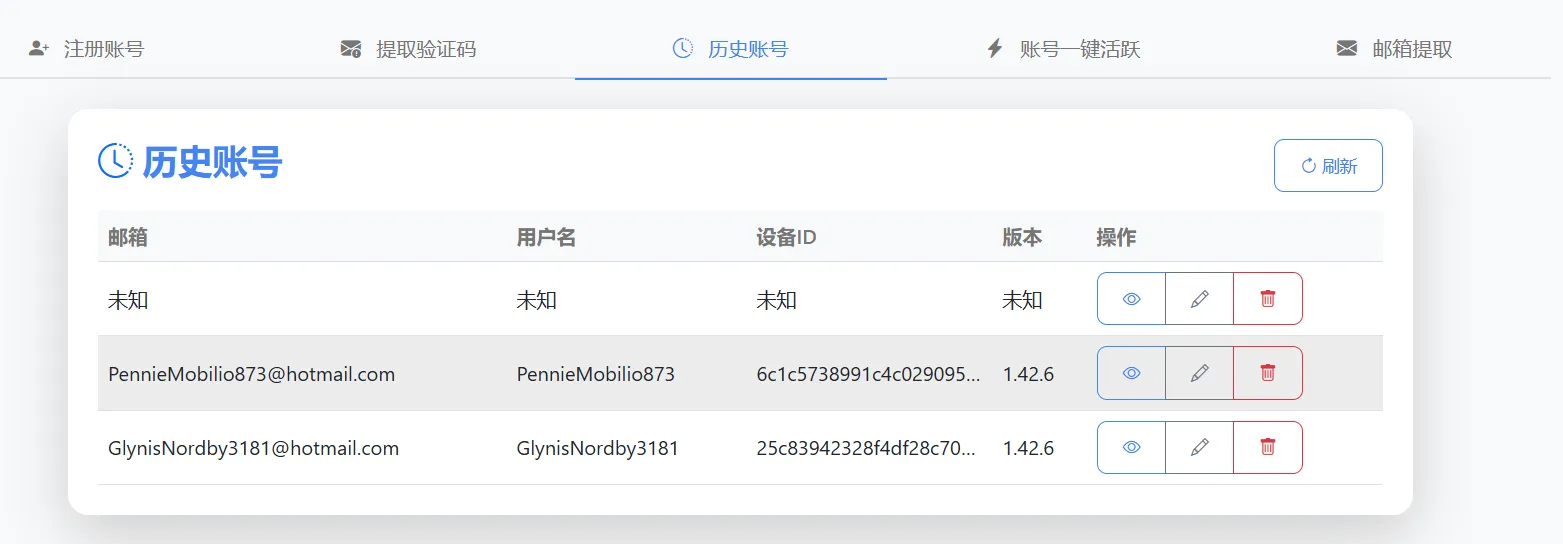1563x544 pixels.
Task: View details of GlynisNordby3181 account
Action: point(1131,448)
